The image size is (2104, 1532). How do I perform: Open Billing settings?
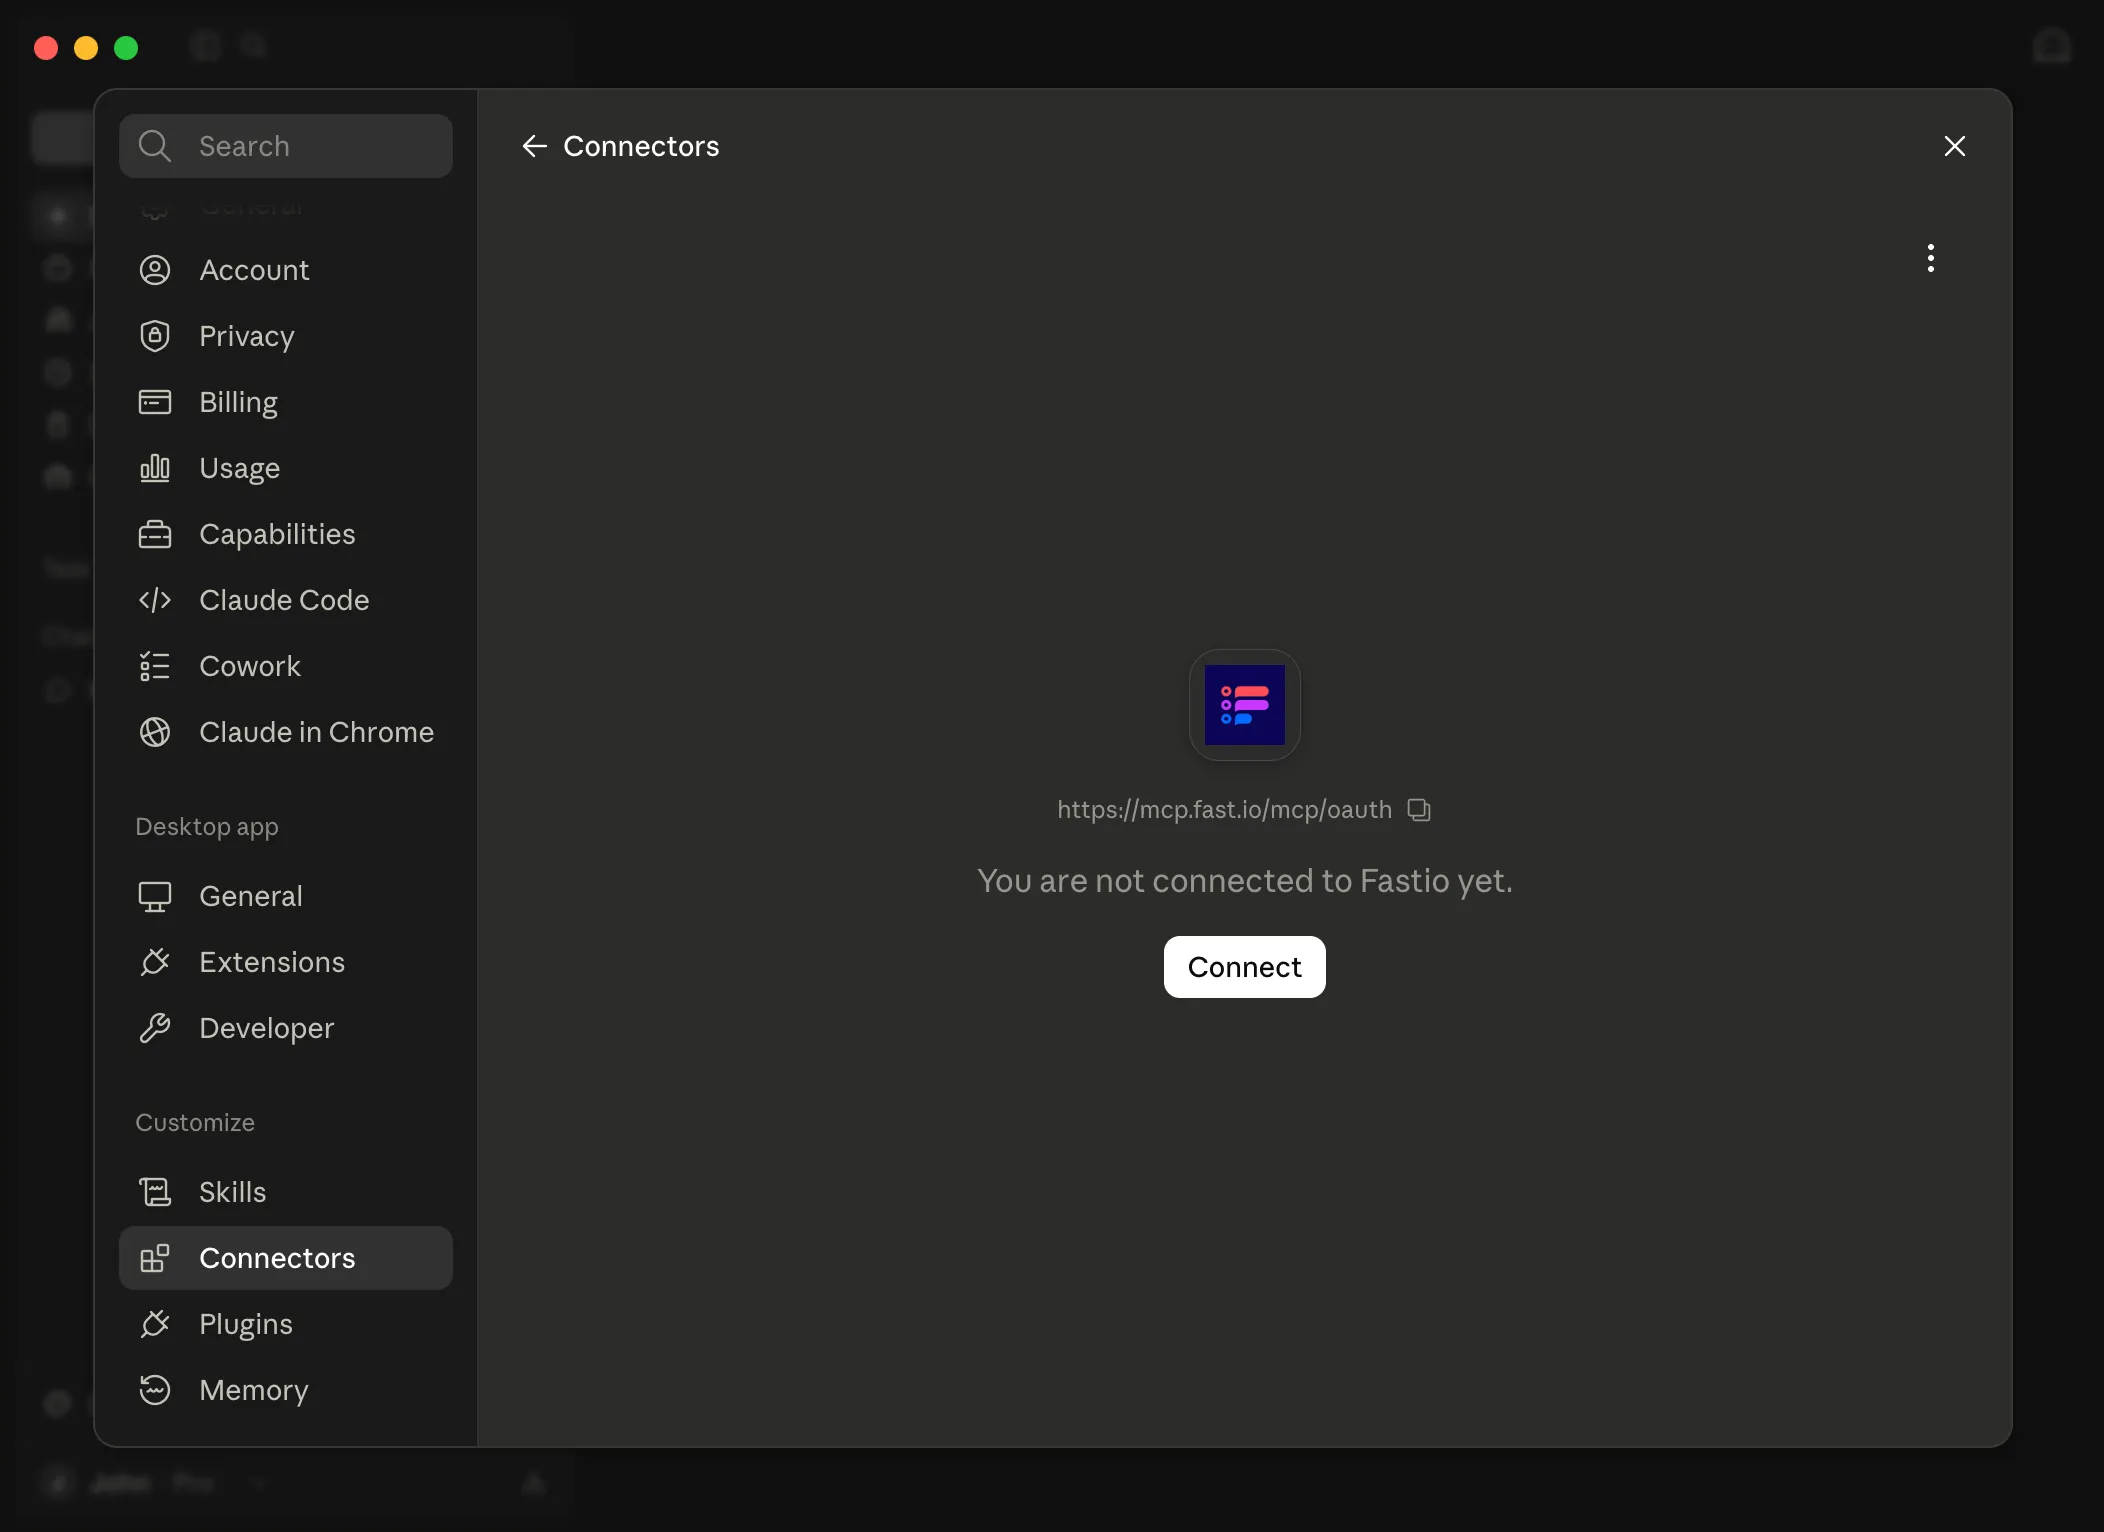click(286, 402)
